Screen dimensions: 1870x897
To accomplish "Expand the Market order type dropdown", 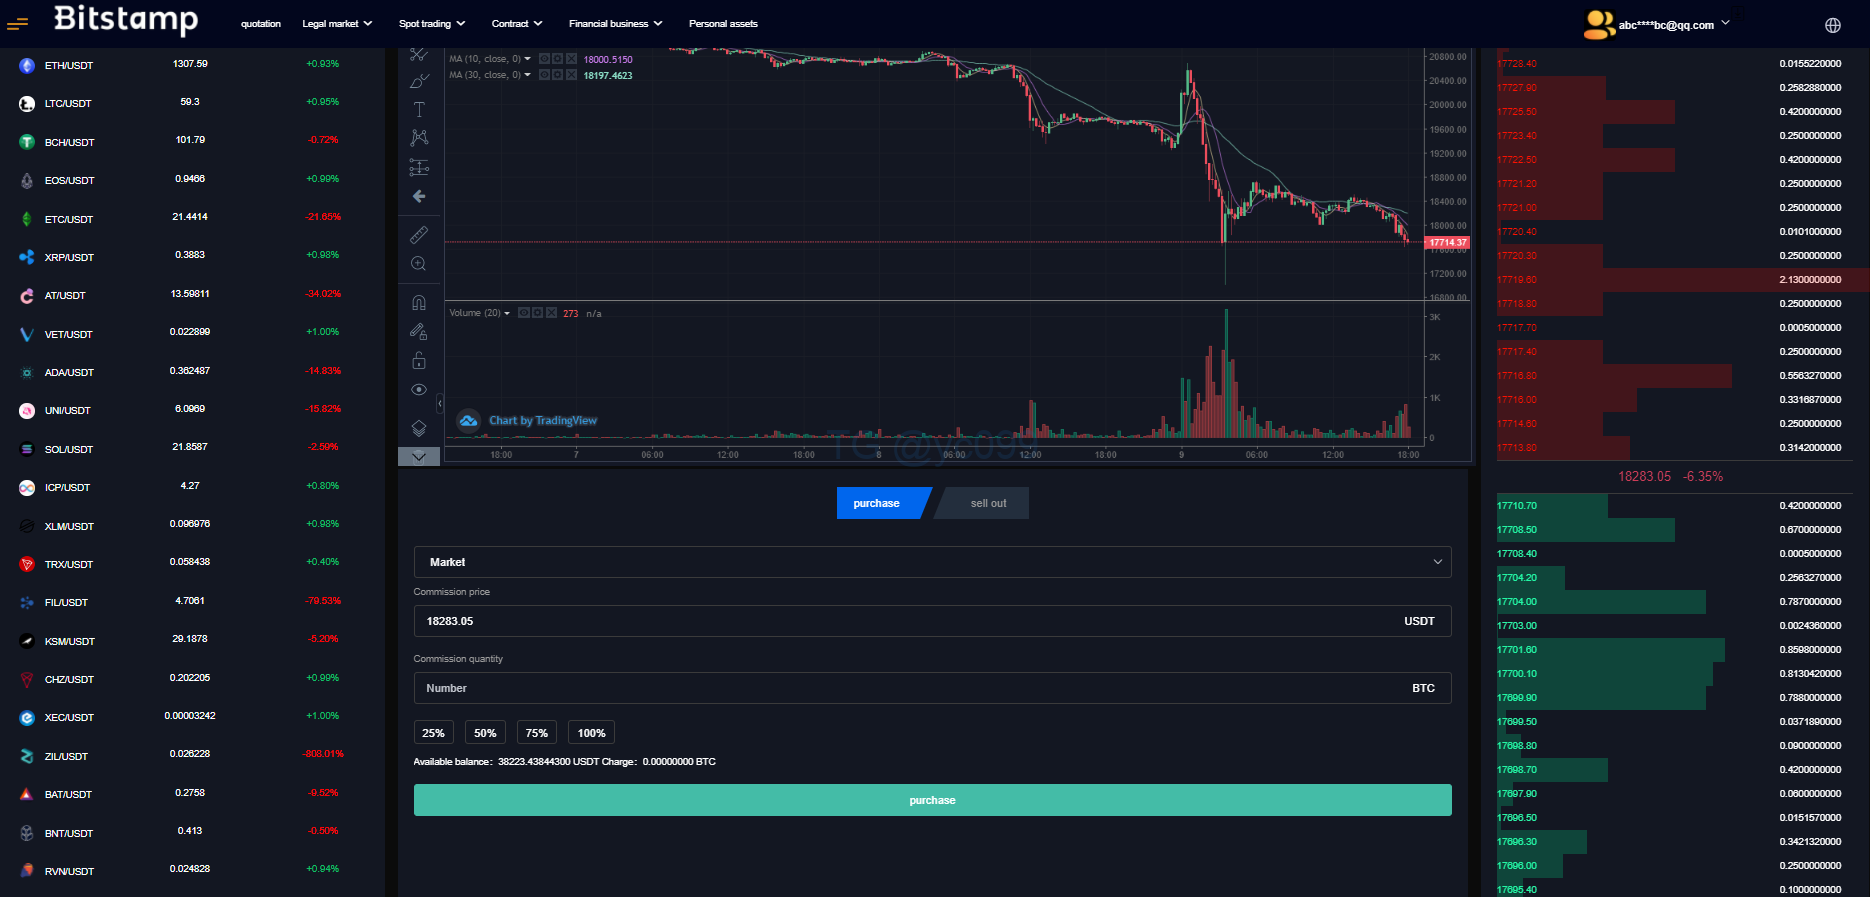I will pyautogui.click(x=932, y=562).
